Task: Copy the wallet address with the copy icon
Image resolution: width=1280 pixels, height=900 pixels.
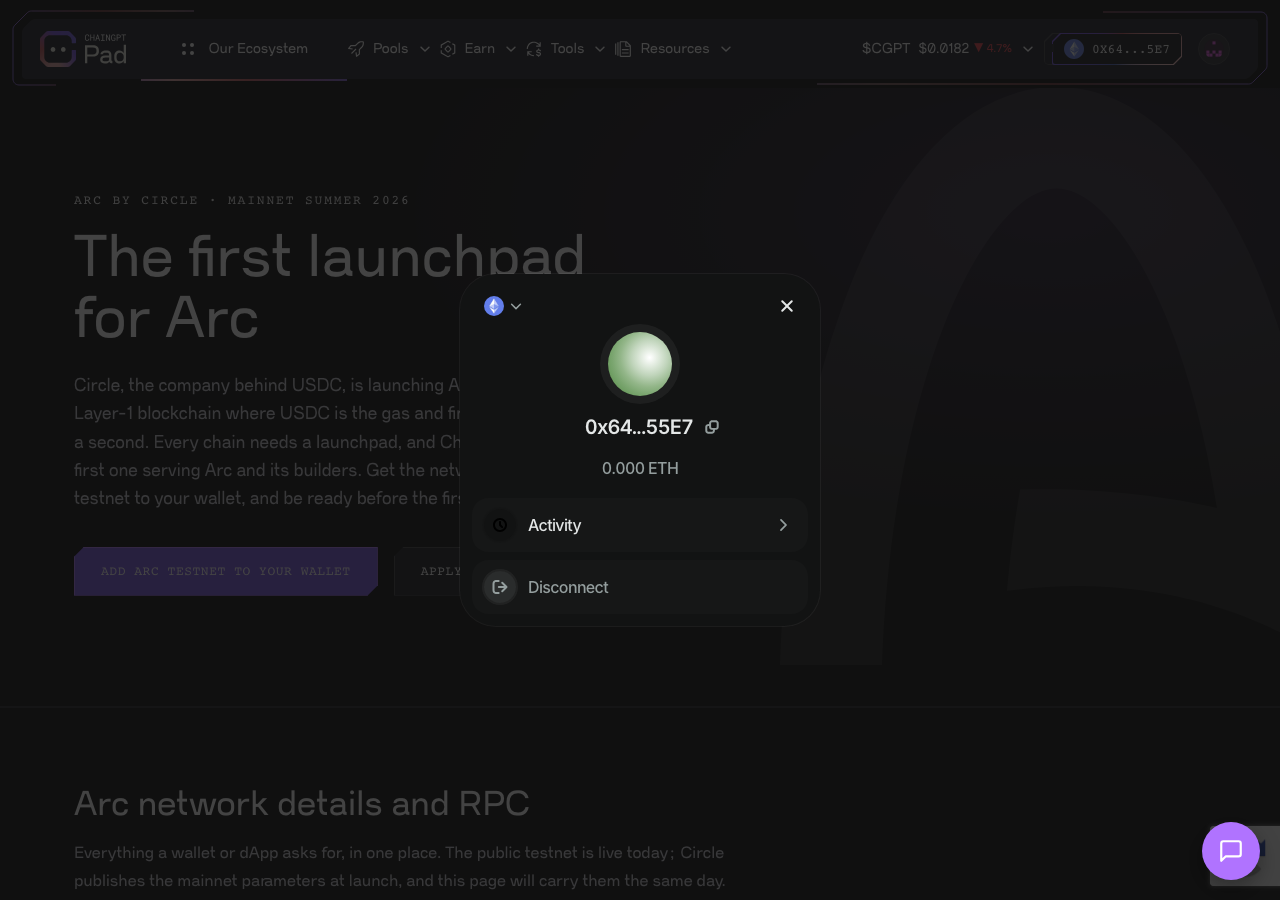Action: coord(712,427)
